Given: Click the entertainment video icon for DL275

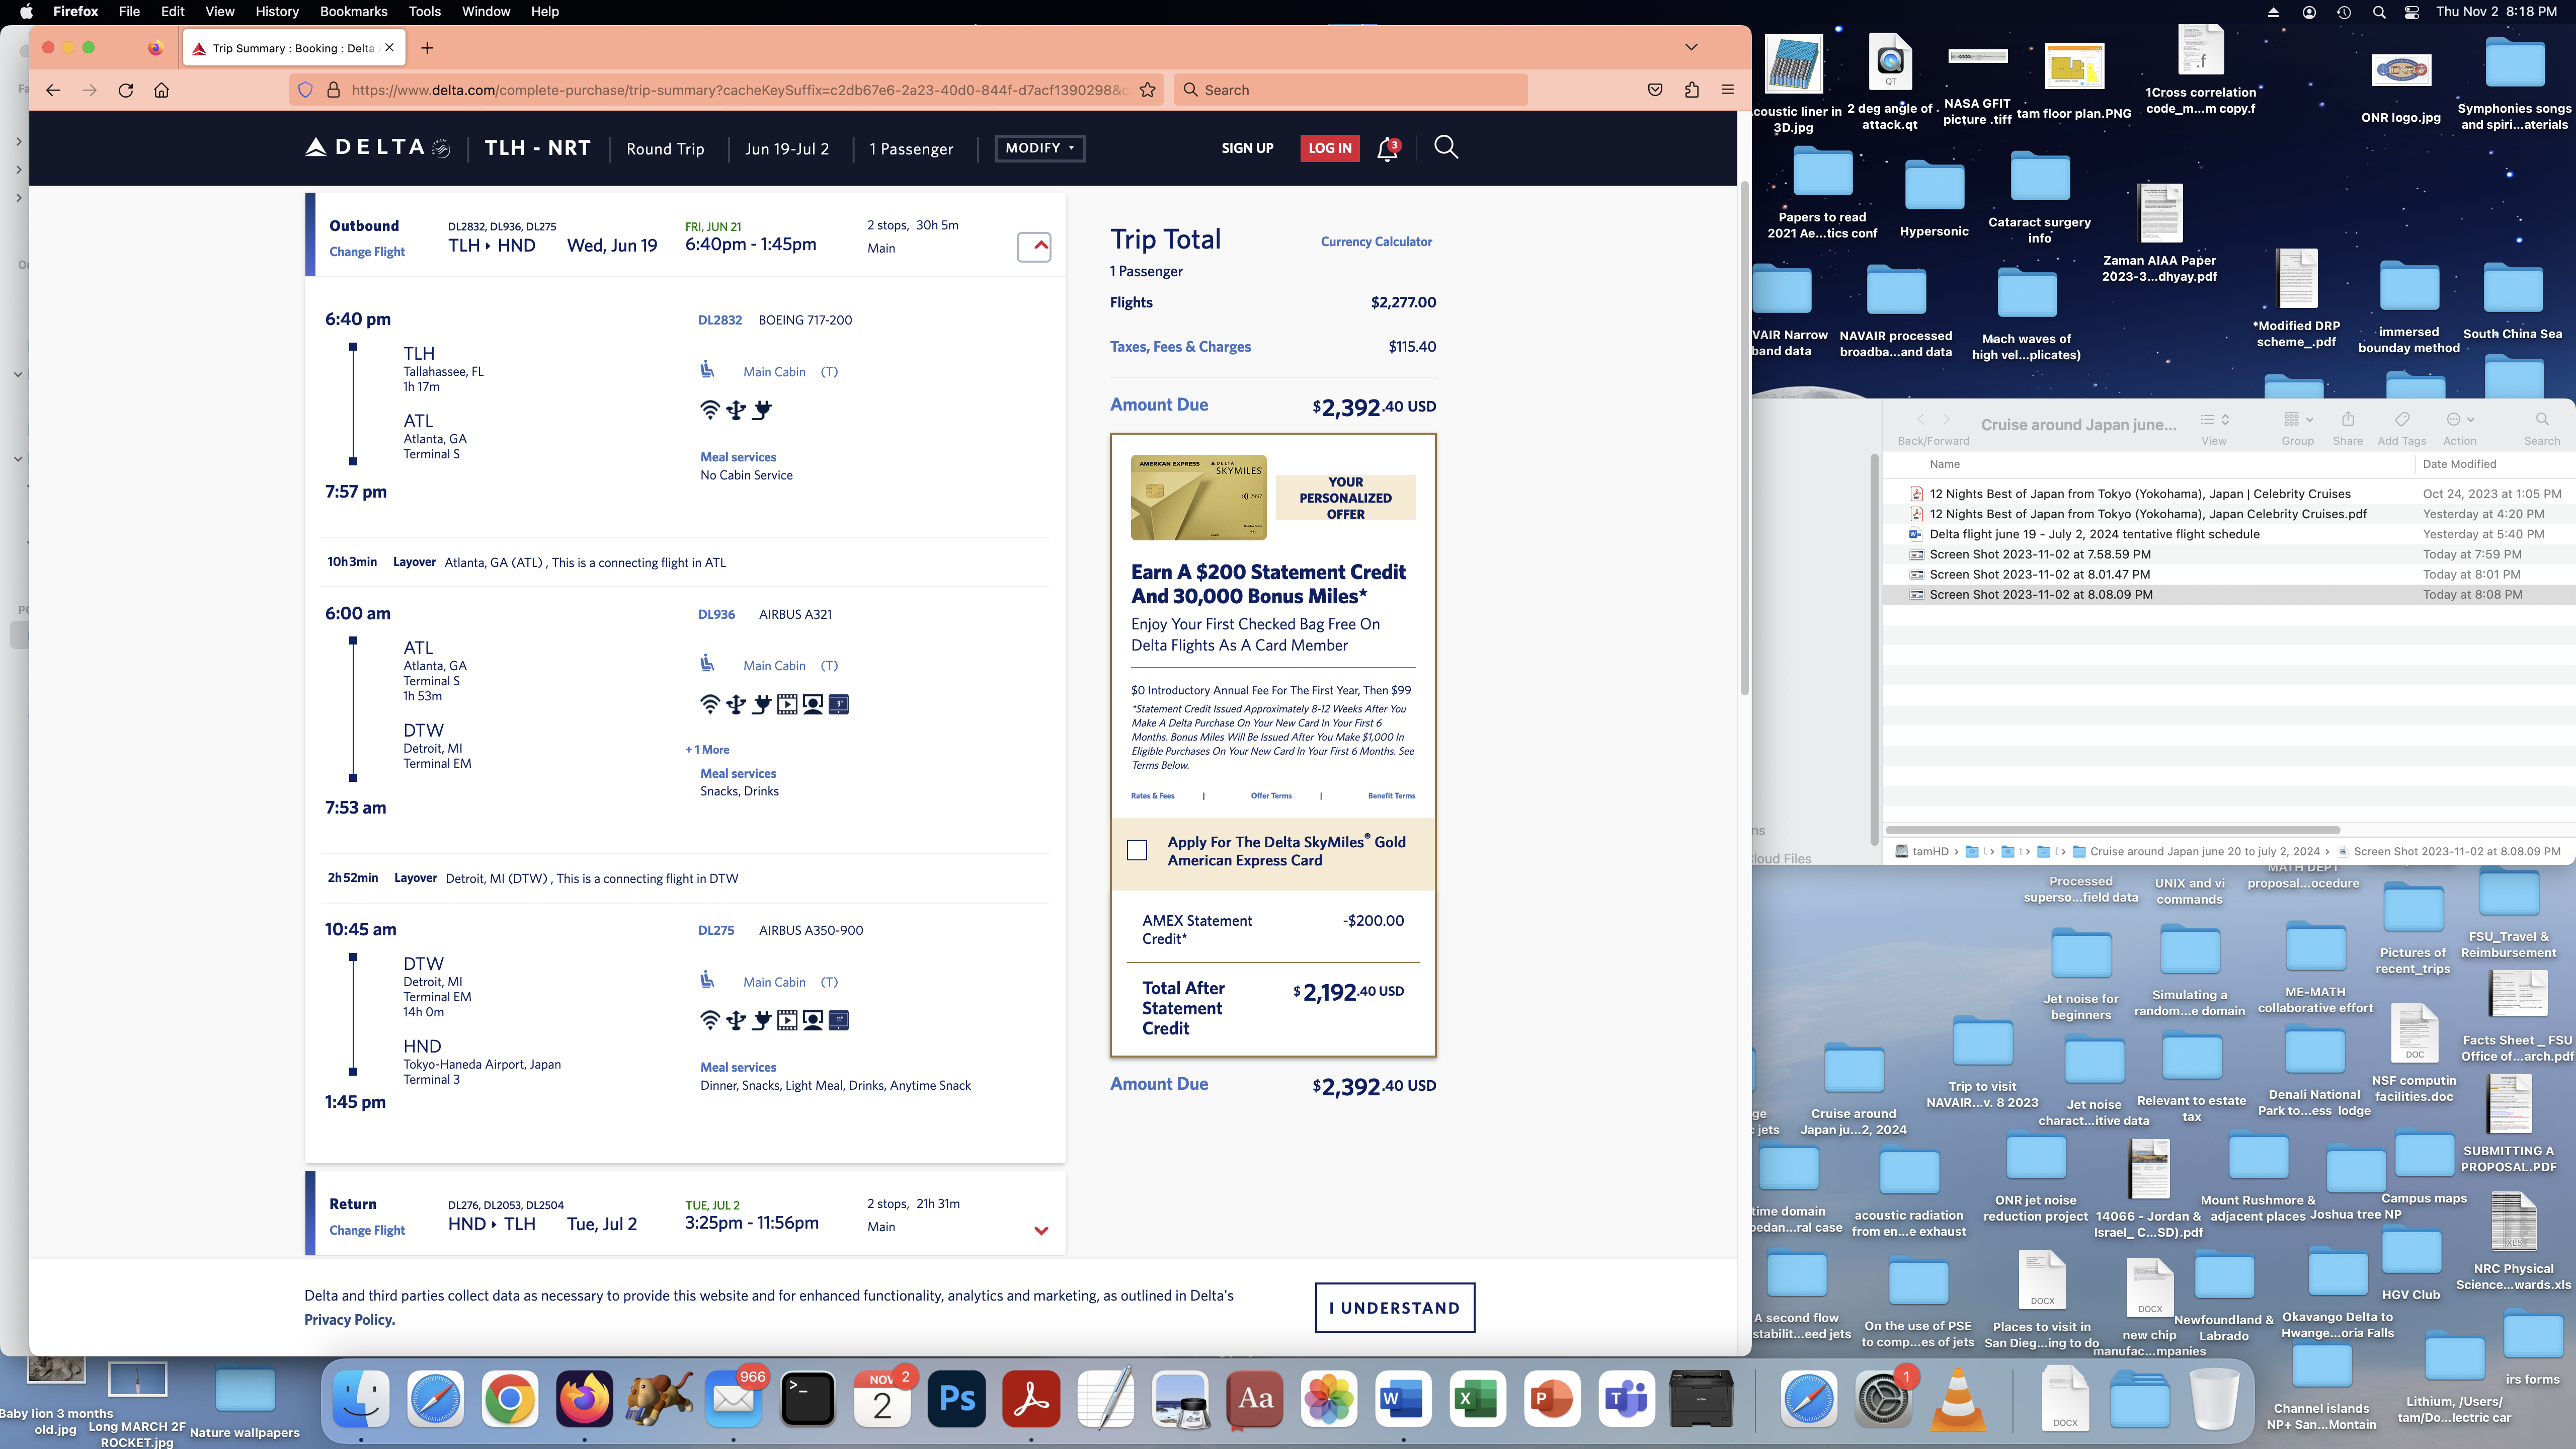Looking at the screenshot, I should (787, 1020).
